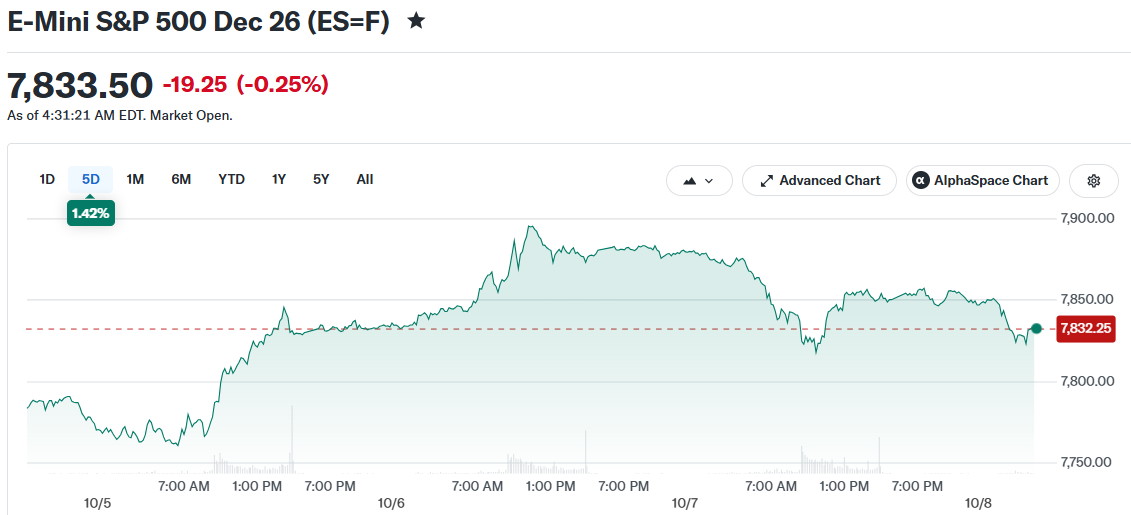Click the E-Mini S&P 500 Dec 26 title
1131x515 pixels.
[198, 22]
